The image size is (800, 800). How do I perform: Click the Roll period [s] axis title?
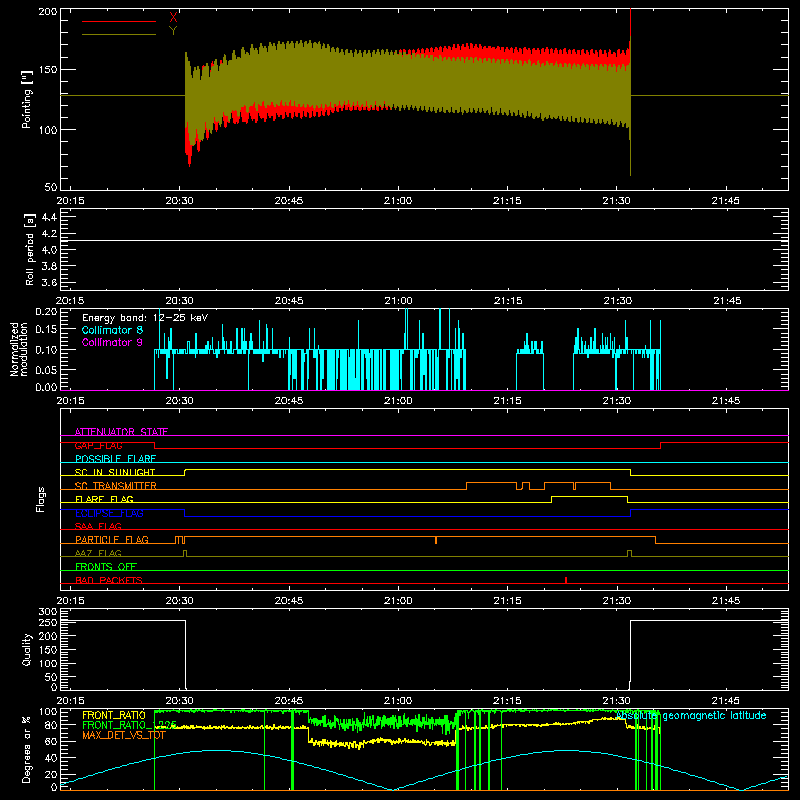click(x=29, y=249)
